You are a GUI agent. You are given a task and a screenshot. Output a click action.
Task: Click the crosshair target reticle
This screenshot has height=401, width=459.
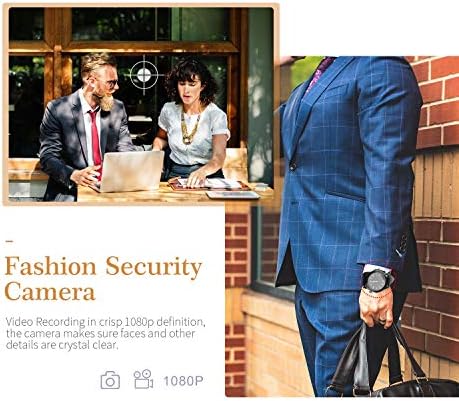click(x=144, y=75)
